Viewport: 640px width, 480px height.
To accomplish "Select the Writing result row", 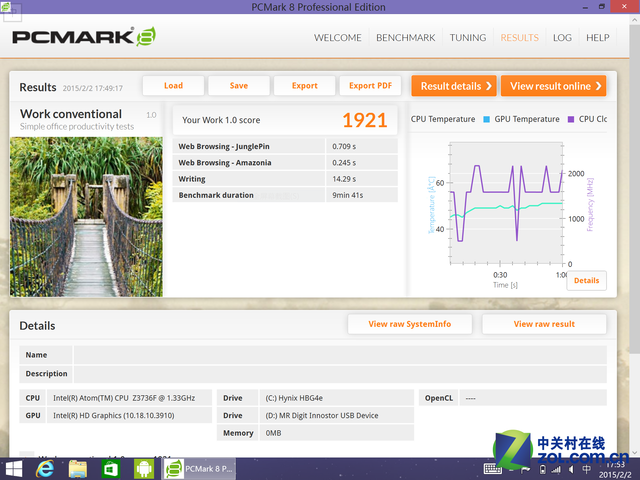I will [285, 179].
